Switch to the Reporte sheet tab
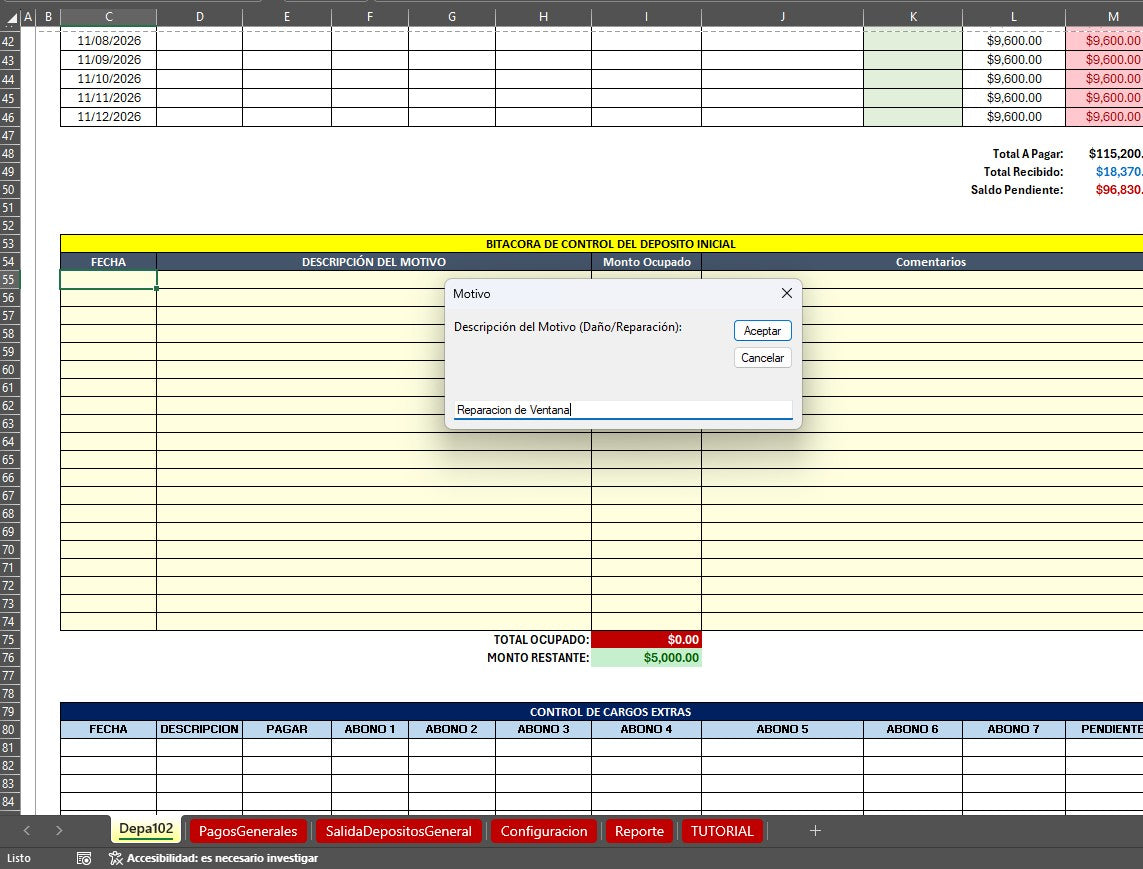Screen dimensions: 1143x869 click(x=639, y=830)
